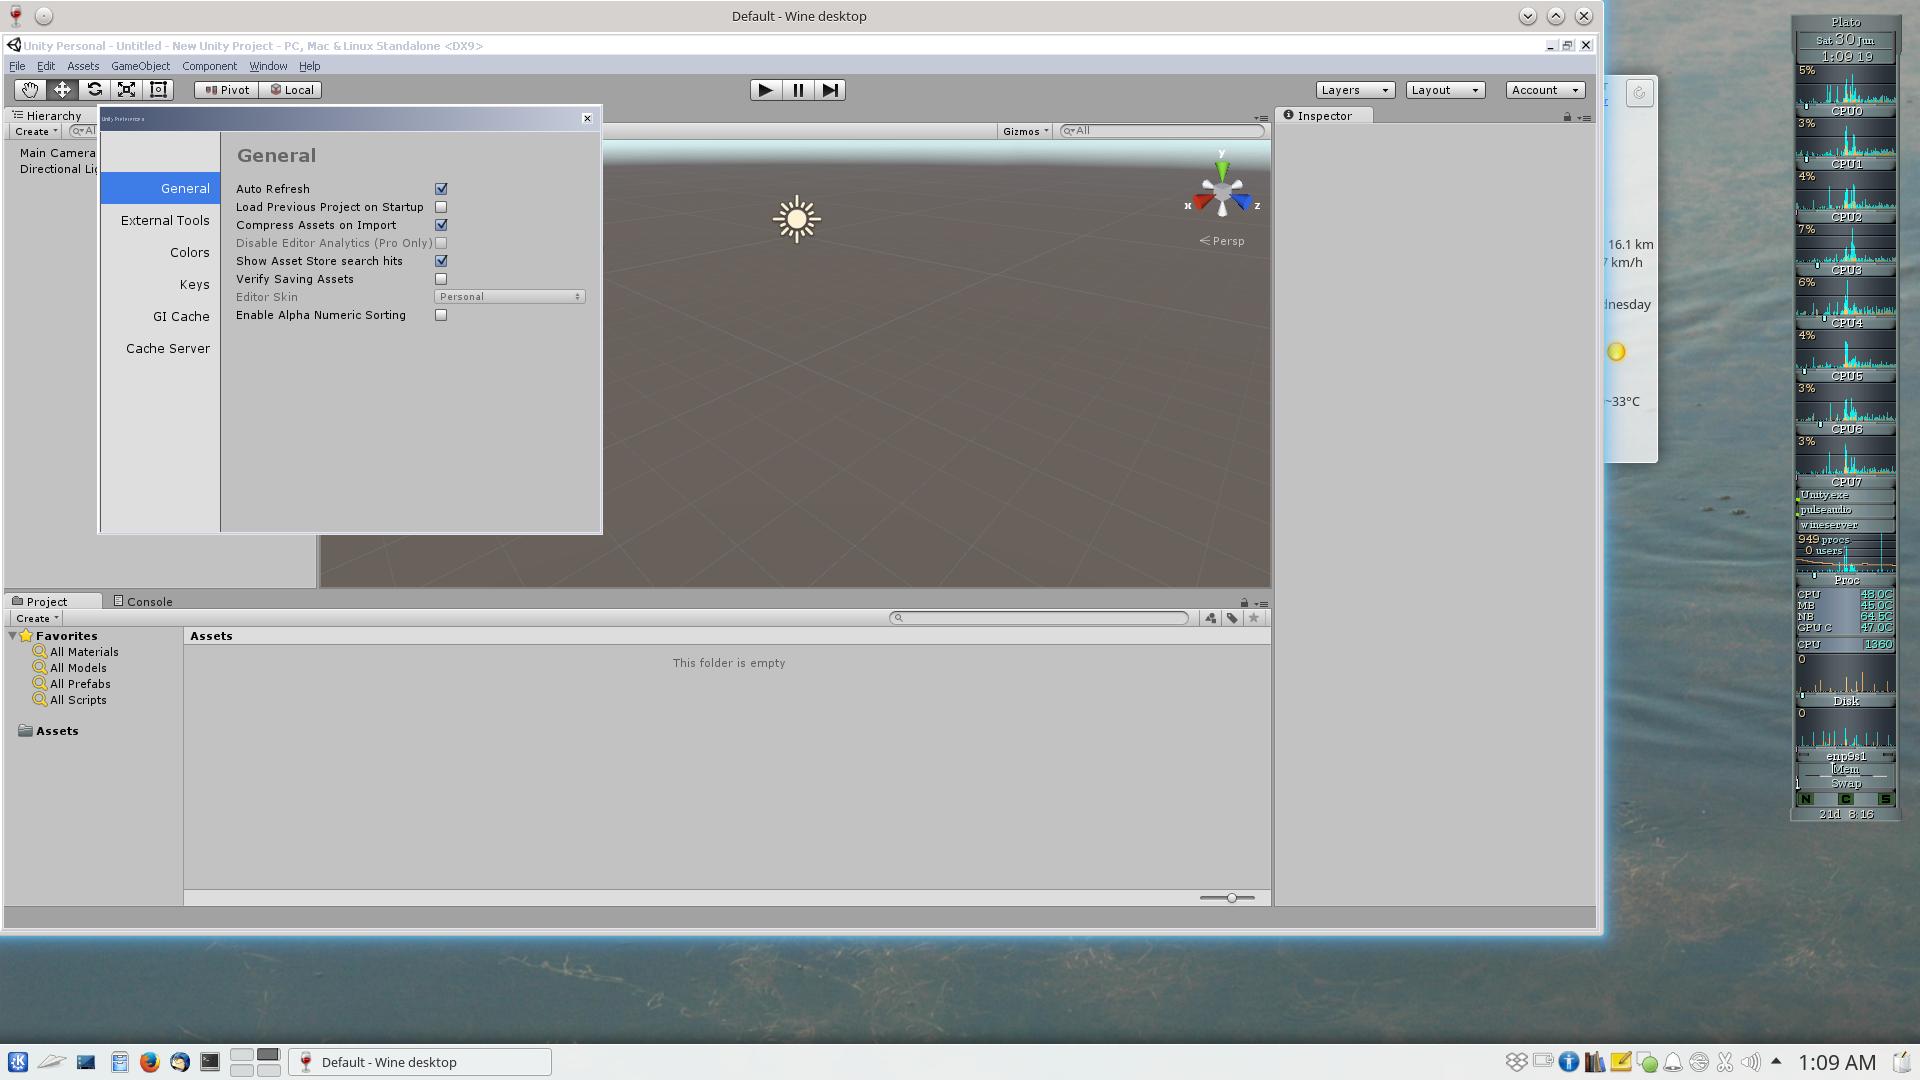
Task: Start Play mode
Action: [x=766, y=90]
